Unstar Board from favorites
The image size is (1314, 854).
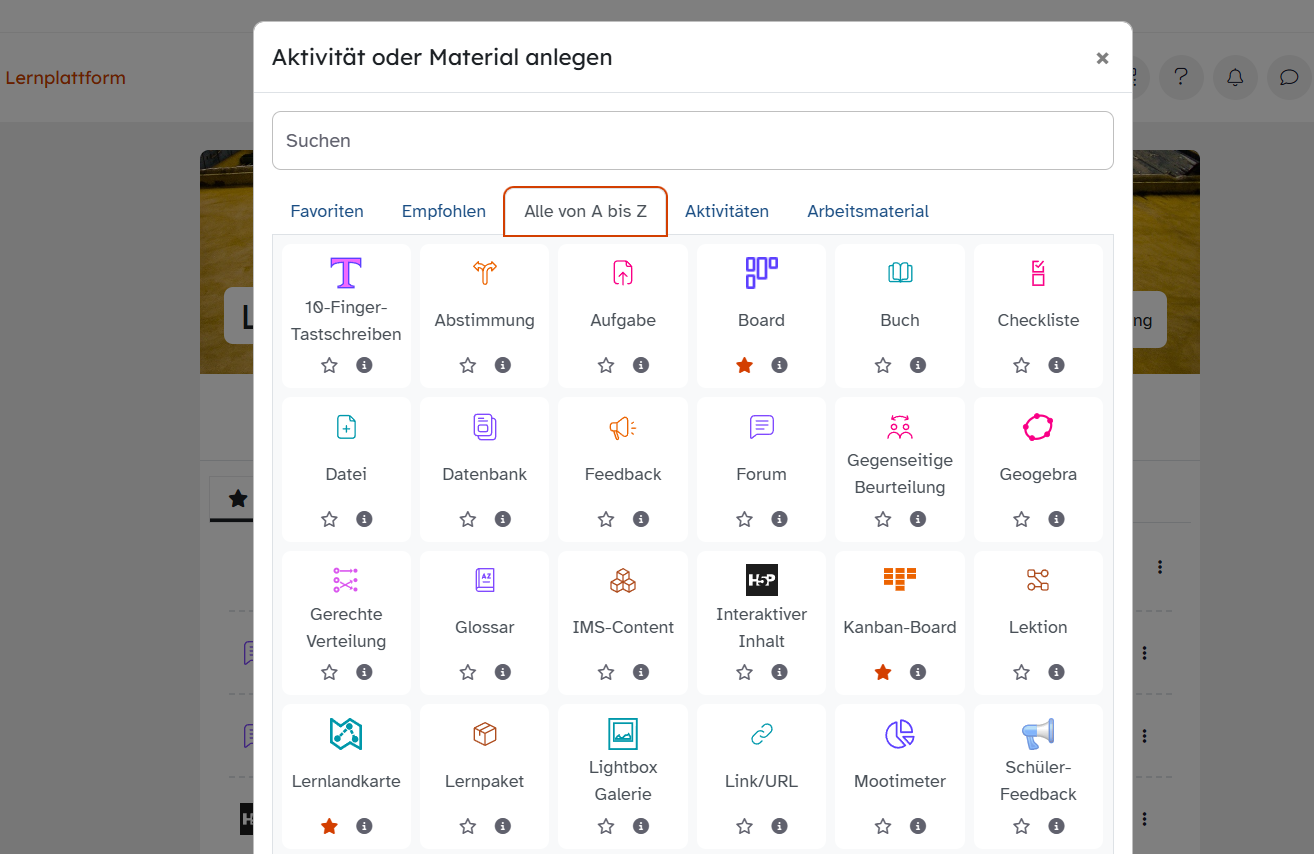pos(744,365)
